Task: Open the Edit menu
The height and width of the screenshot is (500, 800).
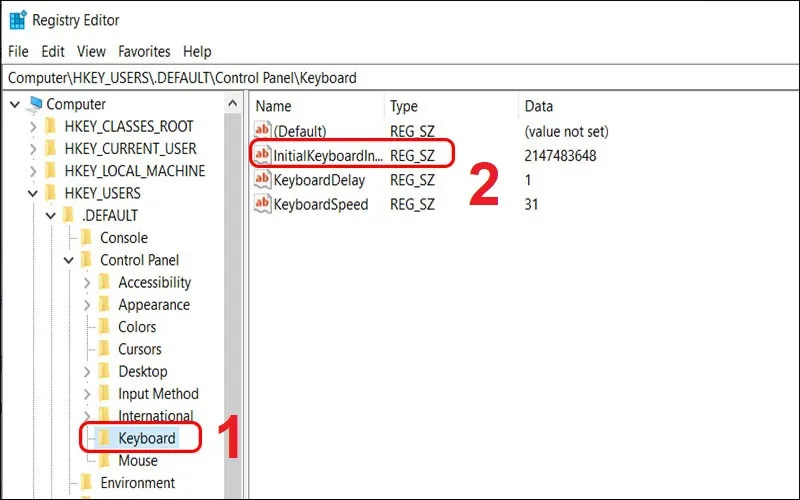Action: (54, 51)
